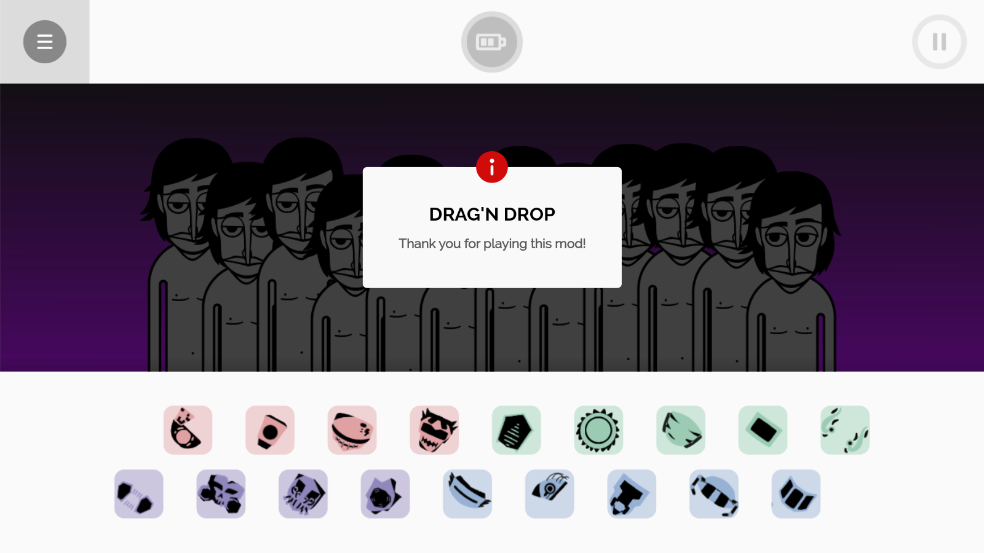984x553 pixels.
Task: Pick the purple rose swirl icon
Action: [x=385, y=494]
